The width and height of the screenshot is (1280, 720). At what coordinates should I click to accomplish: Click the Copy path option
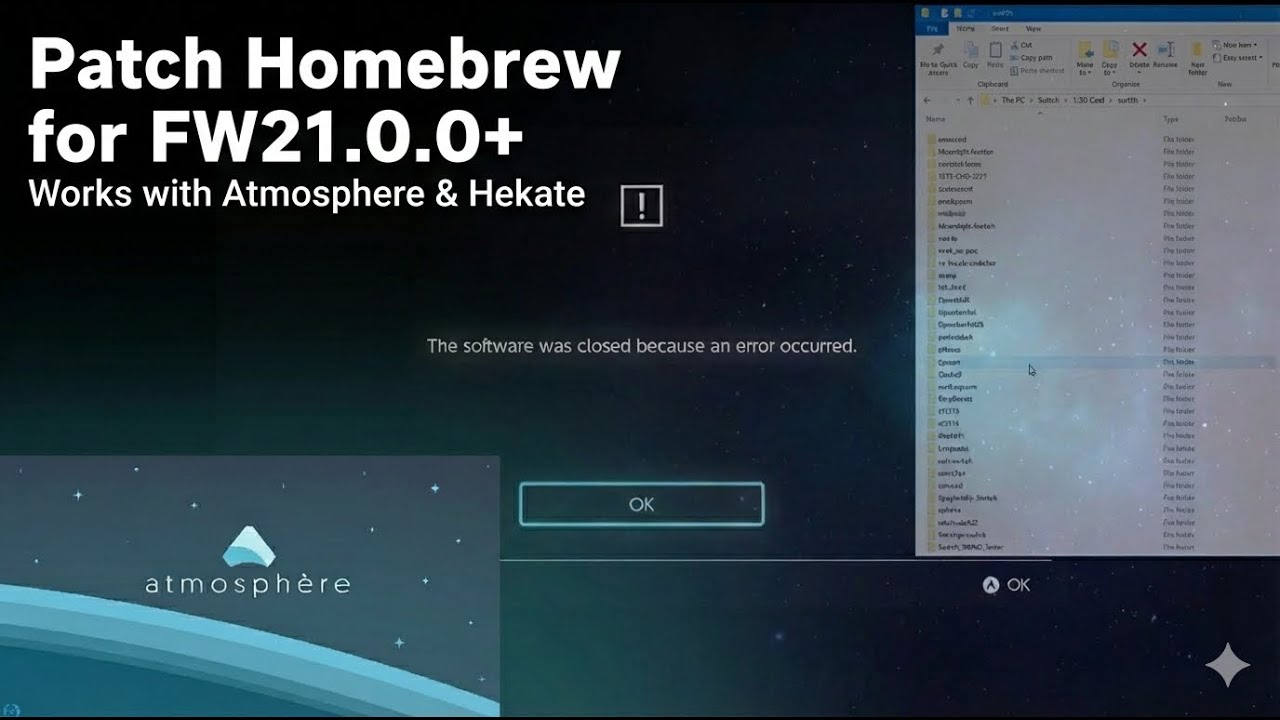click(x=1031, y=58)
